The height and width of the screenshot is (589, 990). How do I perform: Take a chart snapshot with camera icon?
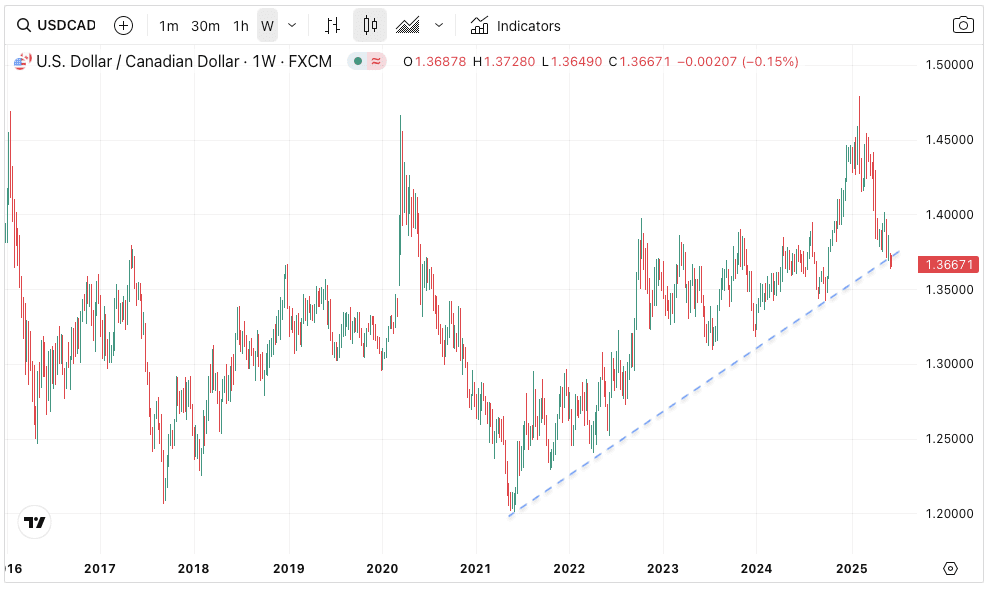(x=962, y=26)
